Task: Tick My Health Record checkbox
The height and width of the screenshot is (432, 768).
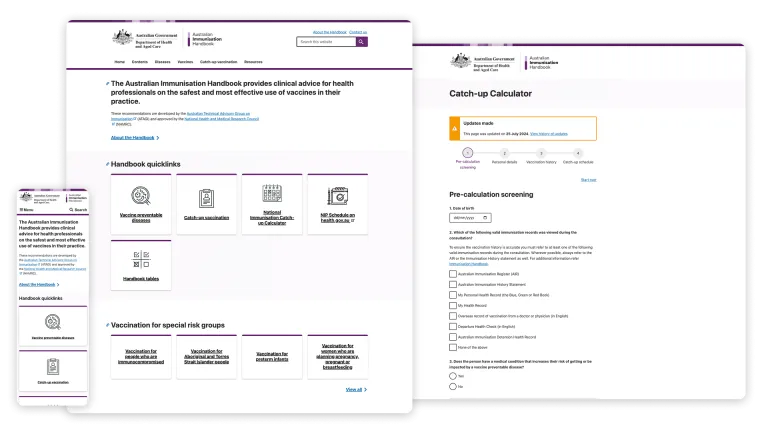Action: tap(453, 306)
